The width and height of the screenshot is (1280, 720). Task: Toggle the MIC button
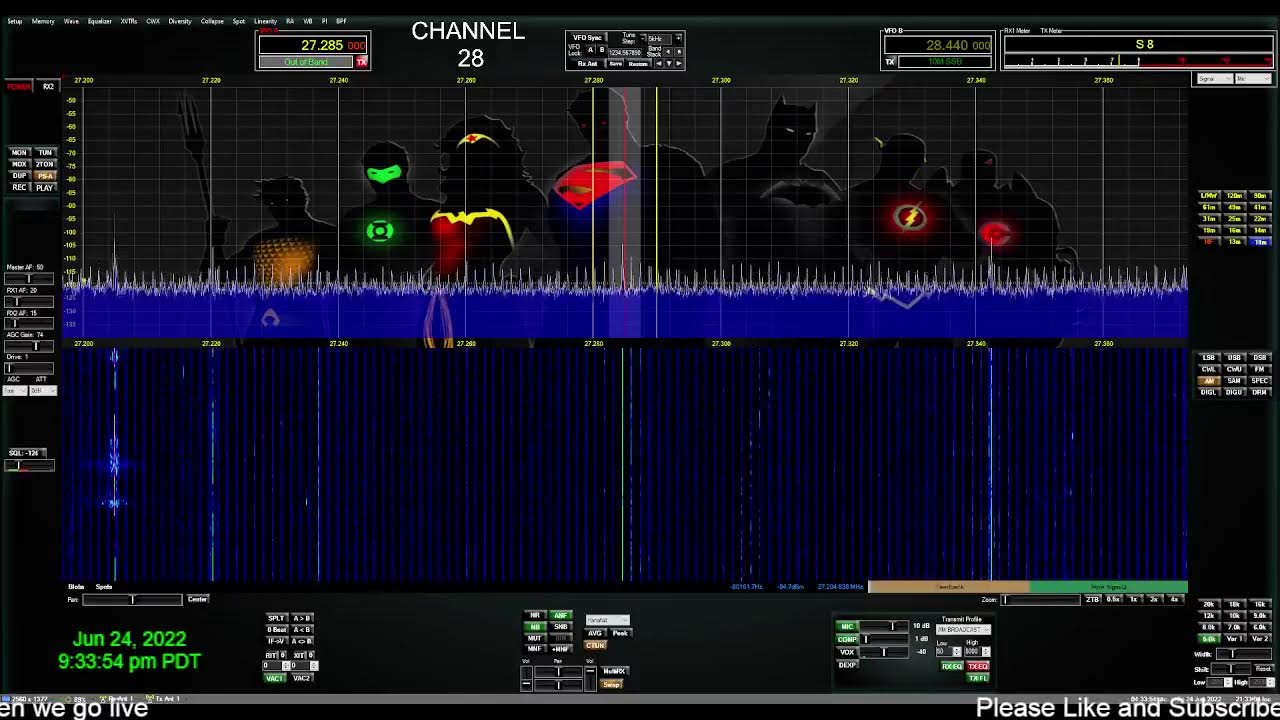(x=847, y=627)
